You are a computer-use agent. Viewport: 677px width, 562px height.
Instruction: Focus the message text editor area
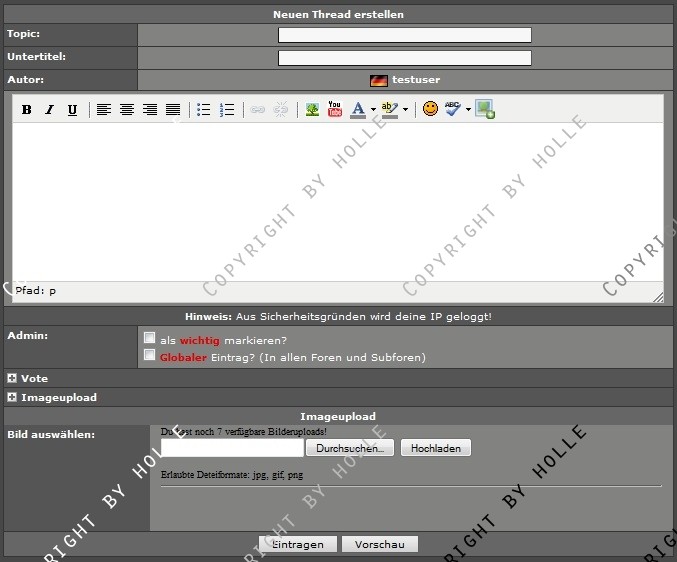click(338, 202)
